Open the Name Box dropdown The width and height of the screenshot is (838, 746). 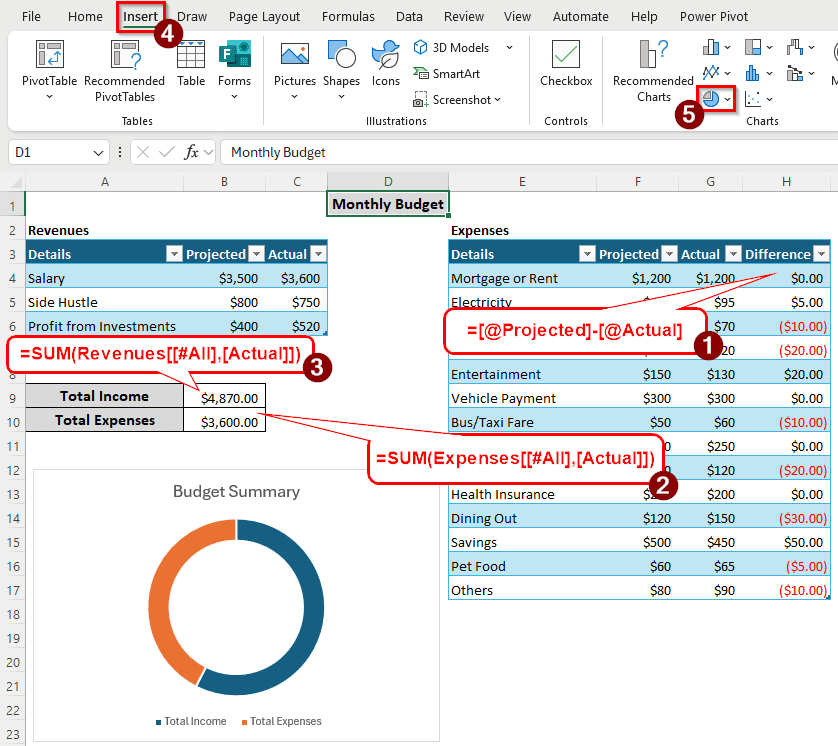click(x=98, y=152)
